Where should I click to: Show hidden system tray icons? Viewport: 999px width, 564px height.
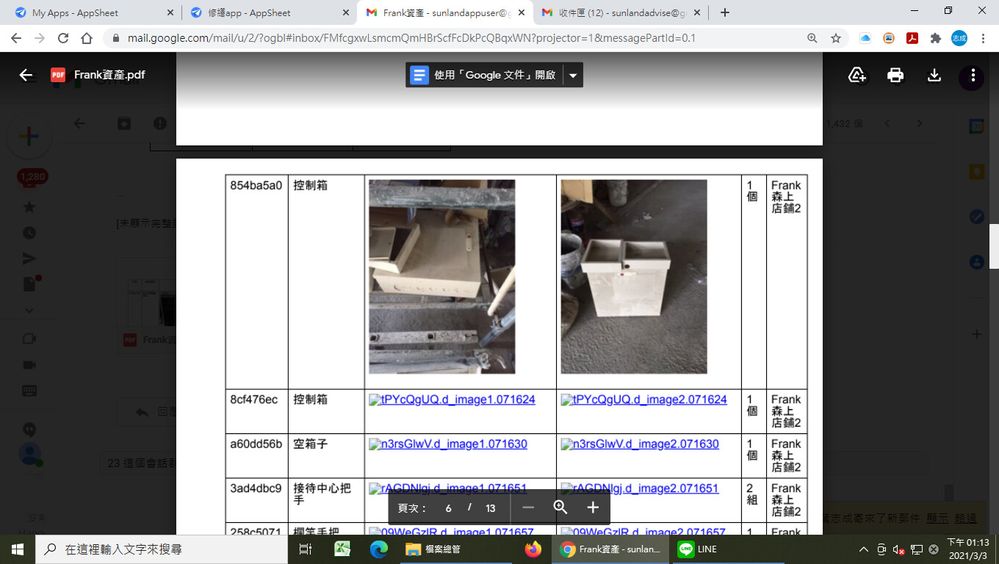pos(863,549)
